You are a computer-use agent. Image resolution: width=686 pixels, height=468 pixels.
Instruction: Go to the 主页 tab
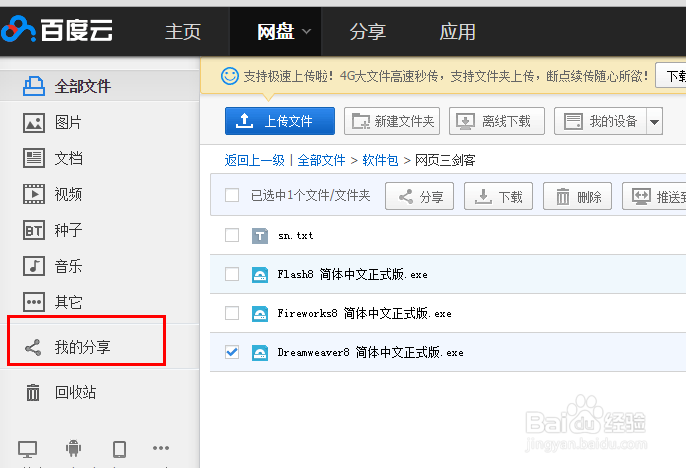(183, 32)
